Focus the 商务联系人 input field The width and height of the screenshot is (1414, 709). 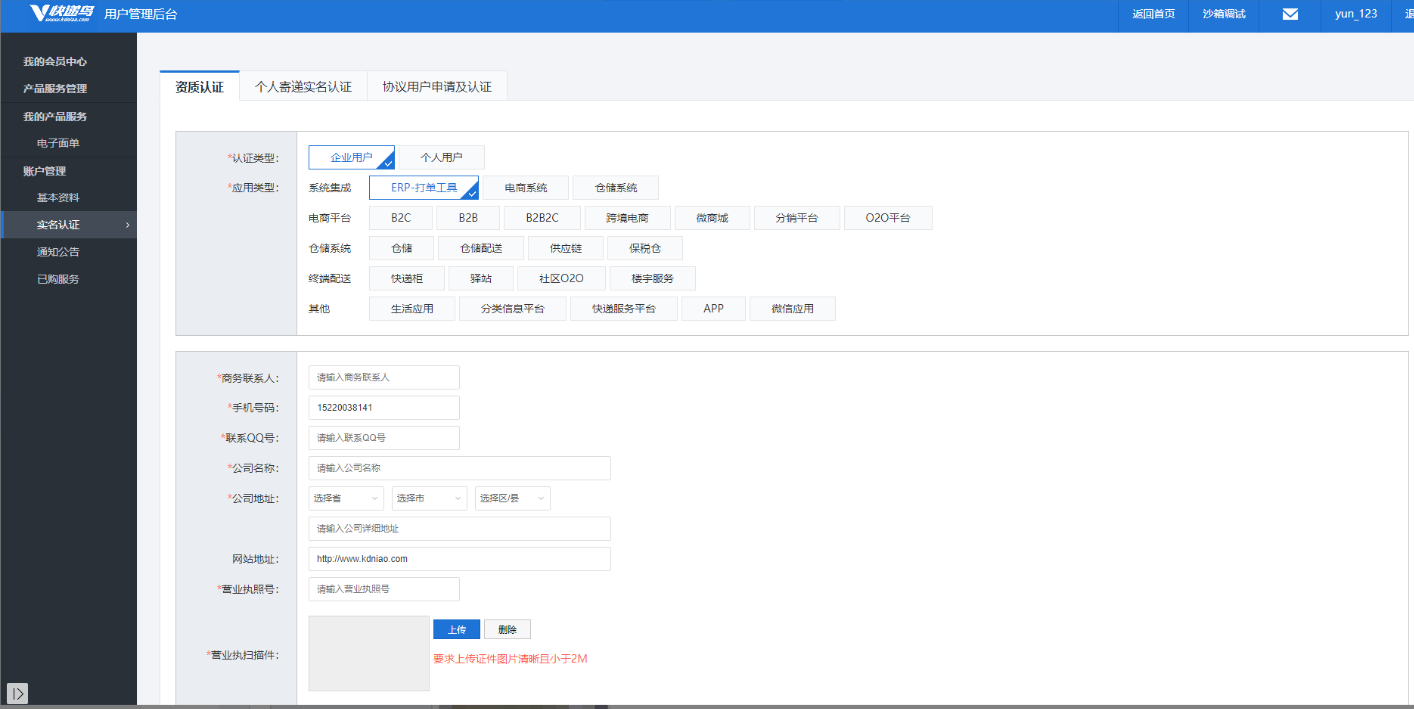(x=384, y=377)
